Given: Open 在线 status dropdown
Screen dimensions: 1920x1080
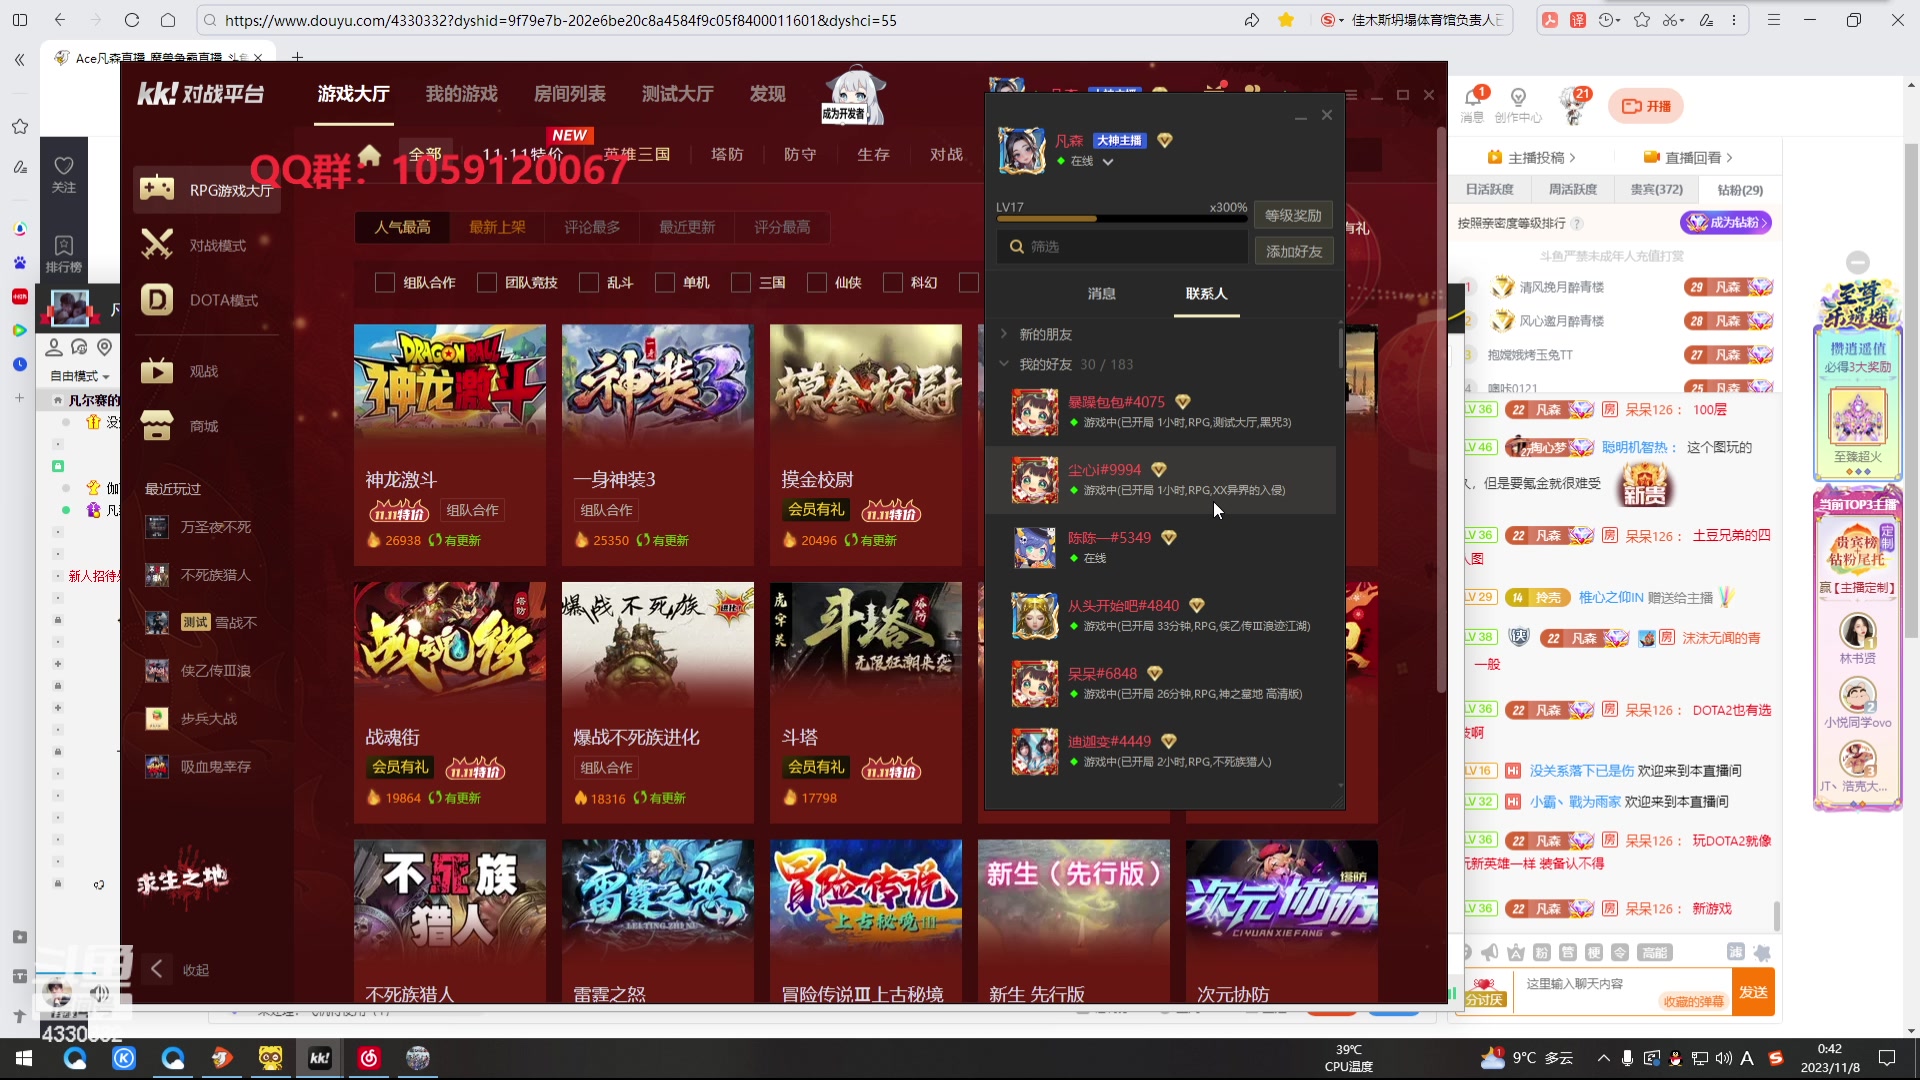Looking at the screenshot, I should point(1108,161).
